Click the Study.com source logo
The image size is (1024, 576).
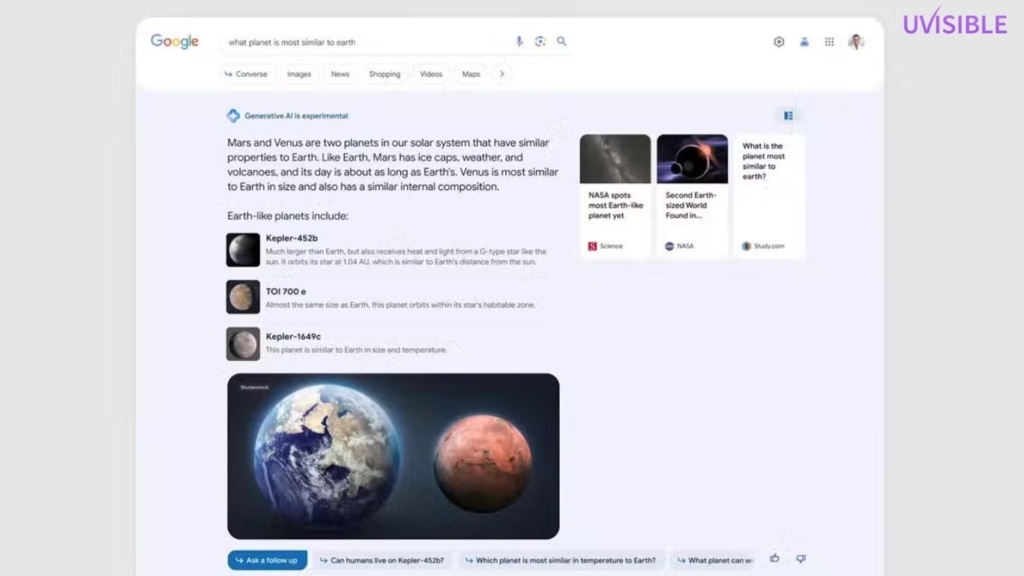746,246
